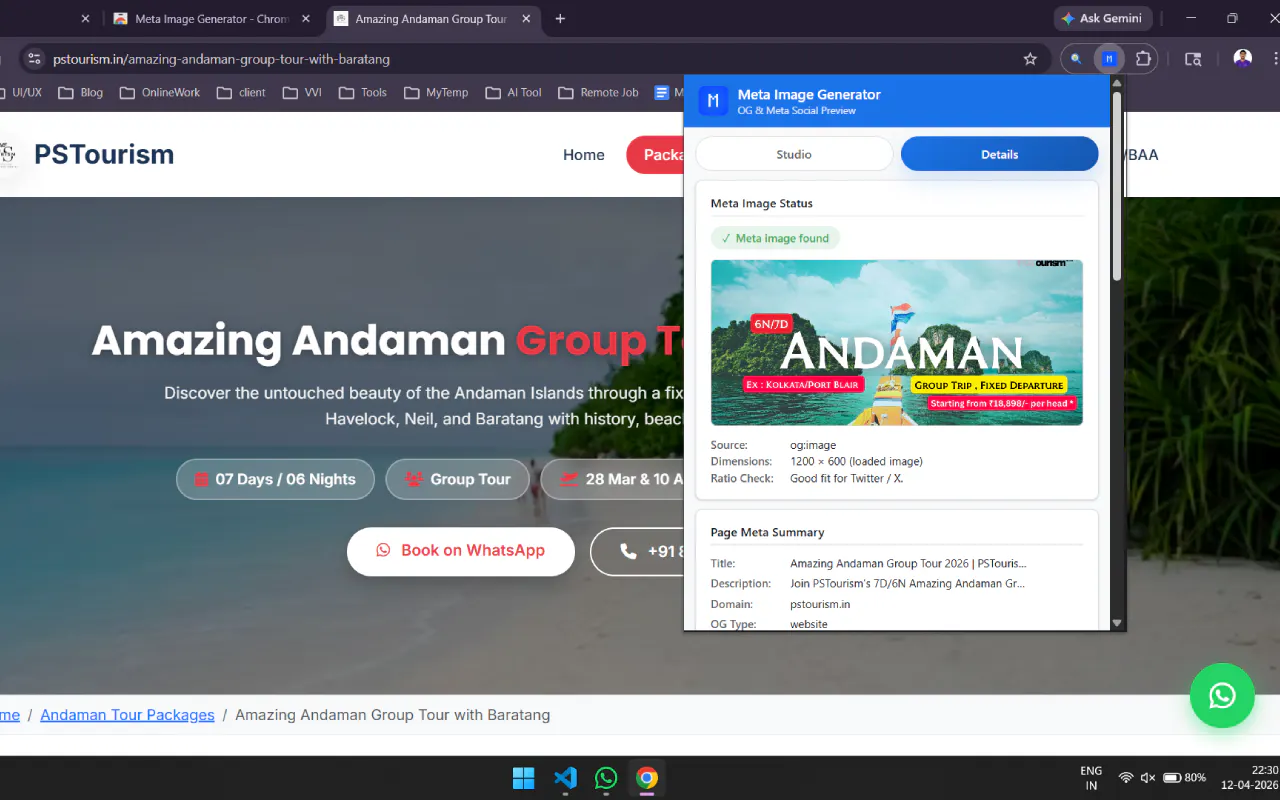Click the phone number call button
This screenshot has width=1280, height=800.
coord(638,551)
